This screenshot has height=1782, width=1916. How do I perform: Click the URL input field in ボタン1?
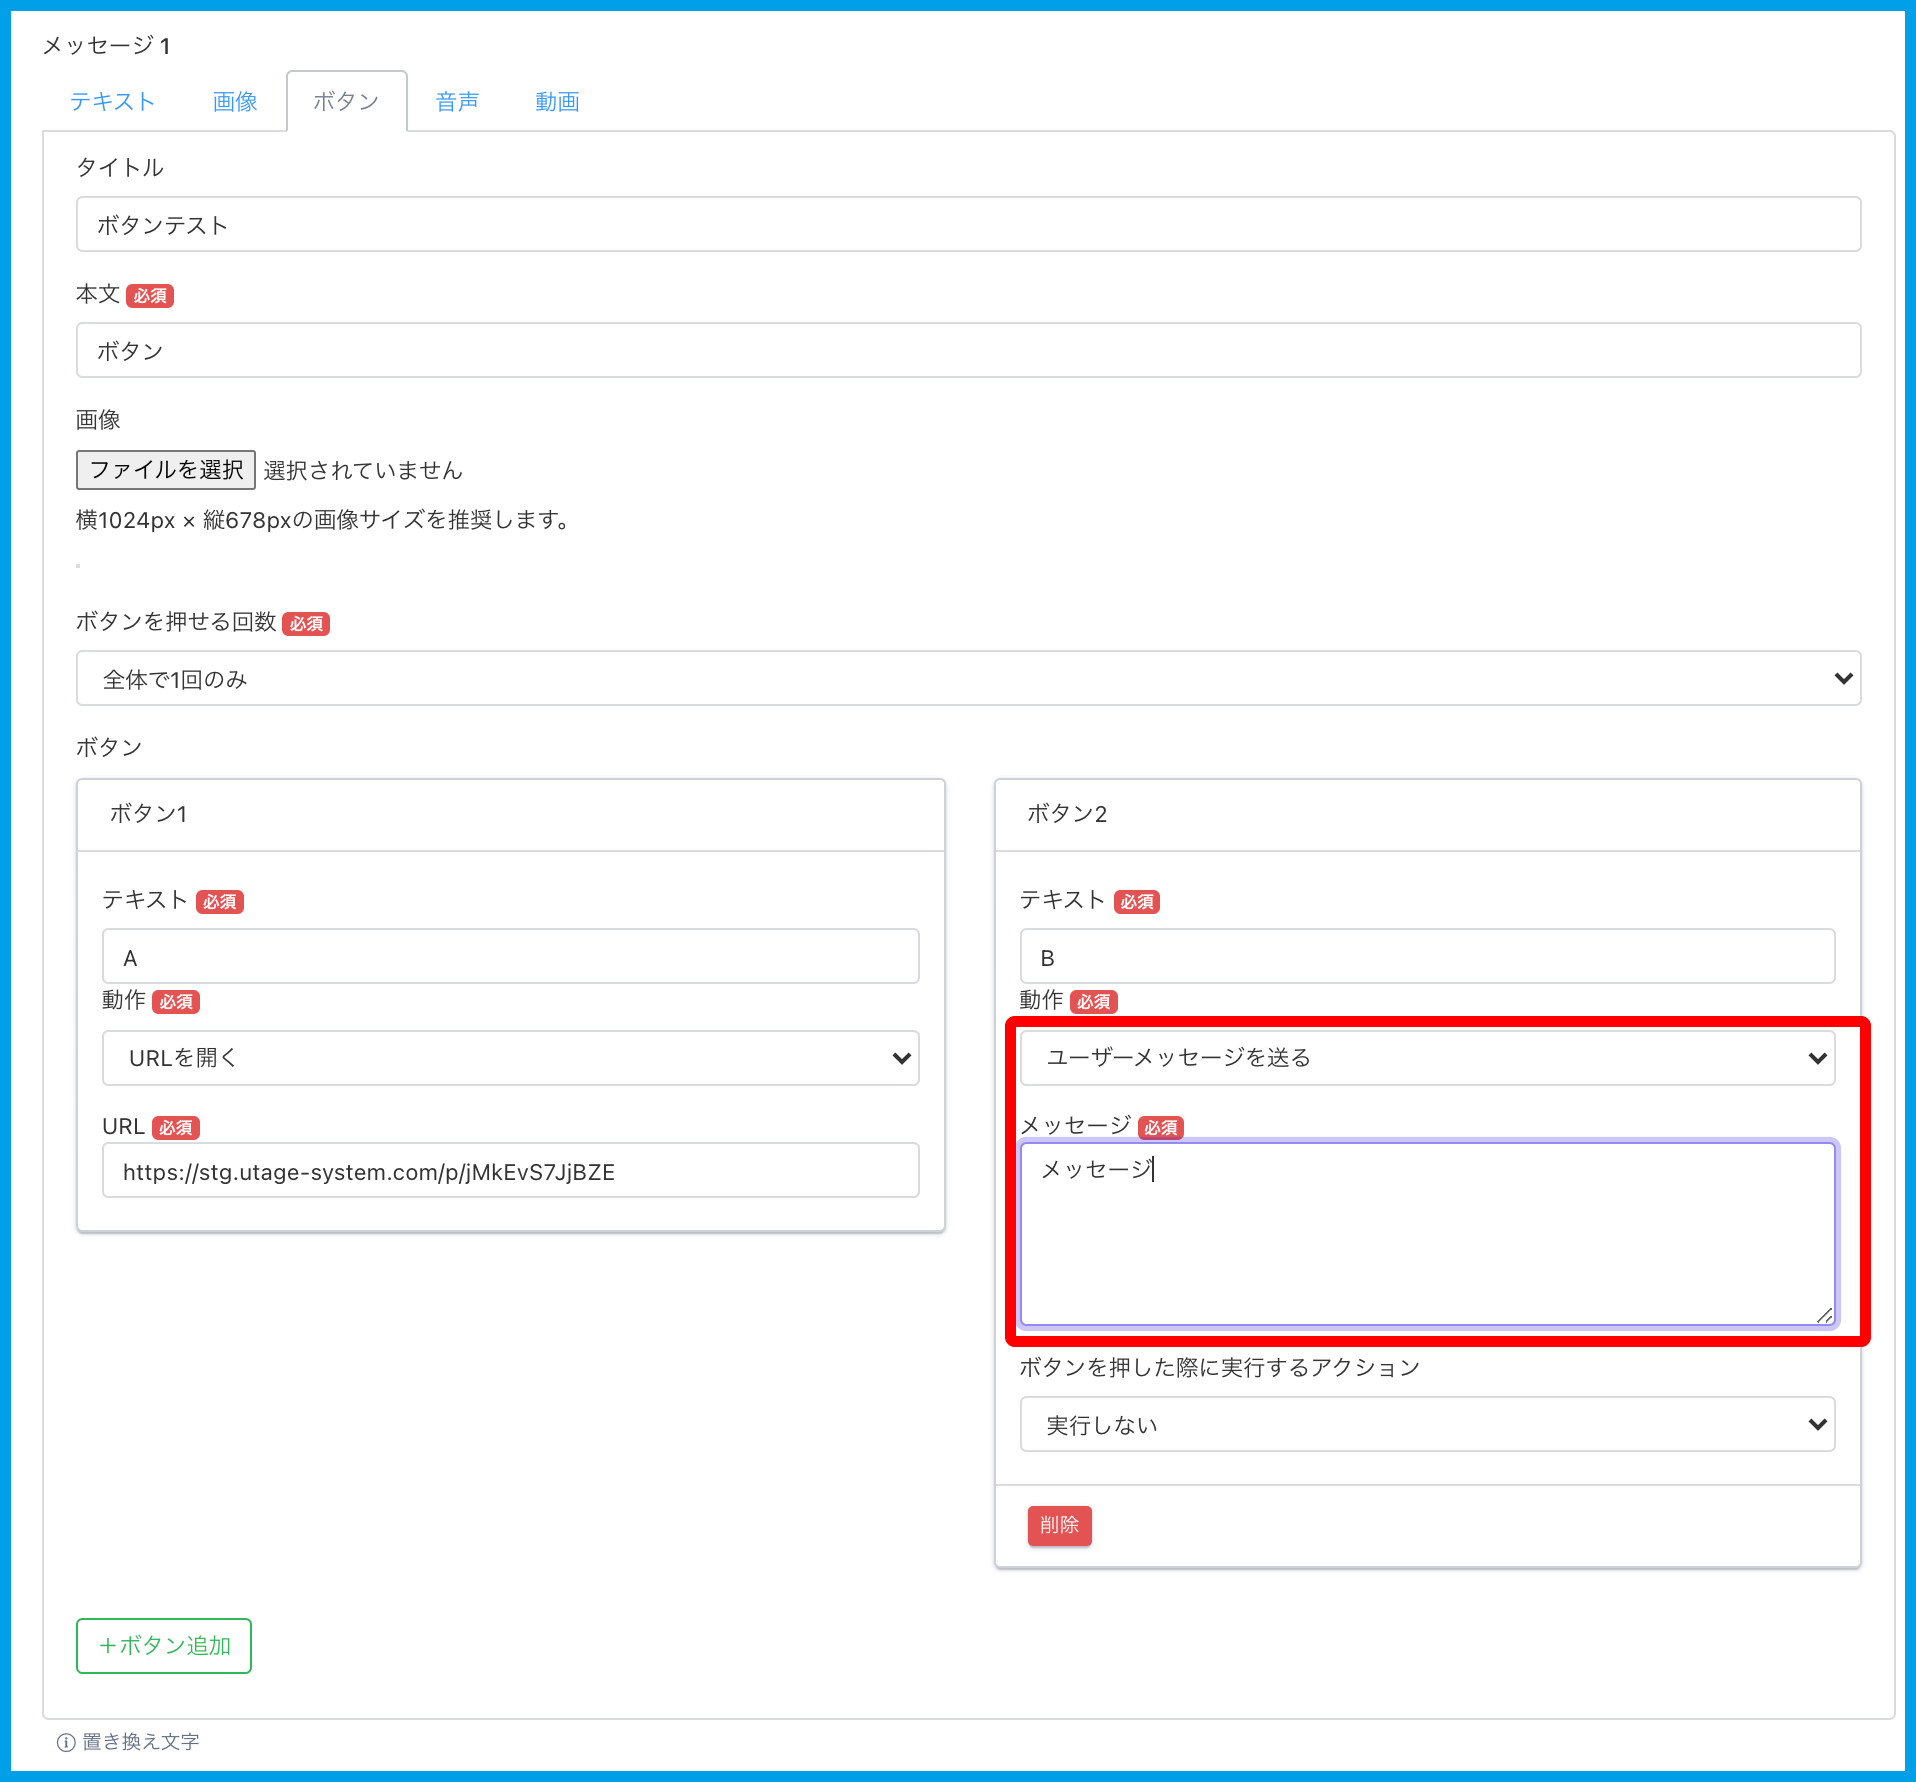[x=510, y=1171]
